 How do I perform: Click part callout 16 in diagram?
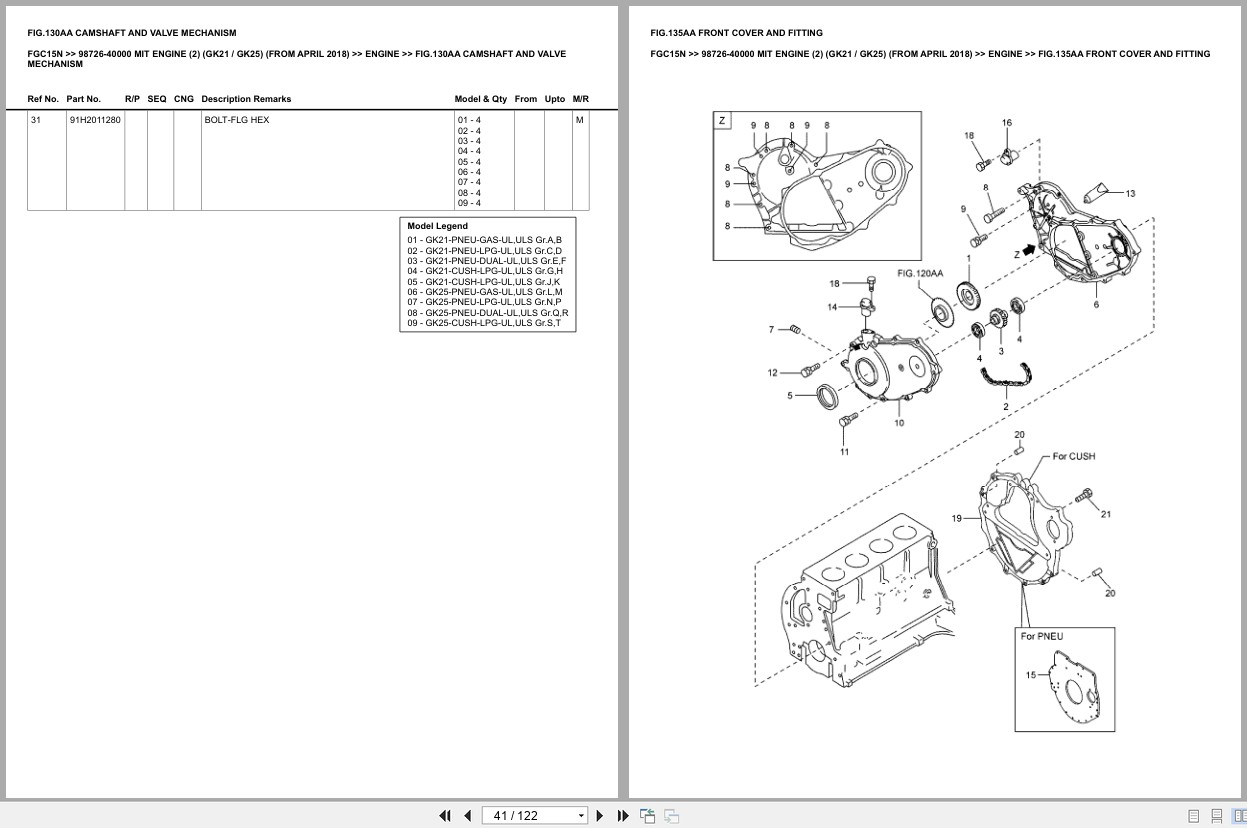click(x=1007, y=123)
